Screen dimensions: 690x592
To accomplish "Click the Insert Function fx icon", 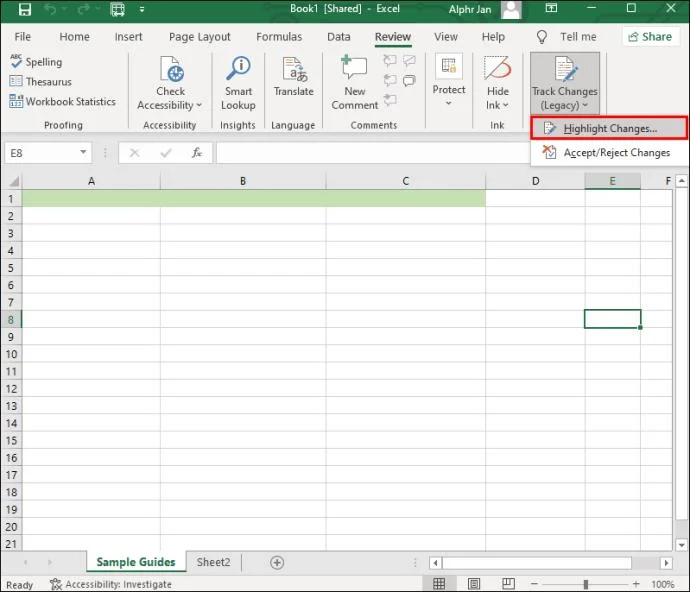I will 196,153.
